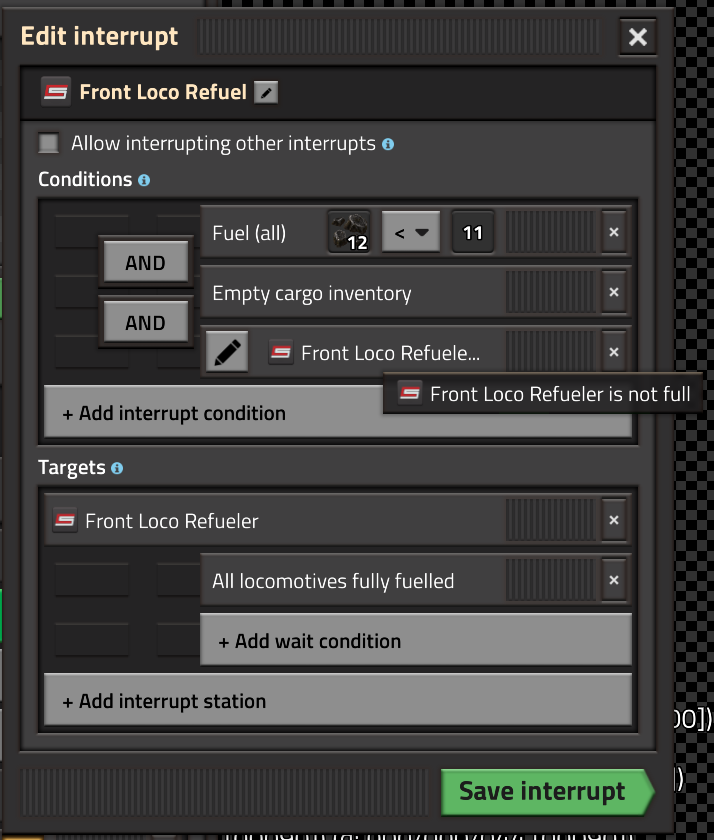The height and width of the screenshot is (840, 714).
Task: Toggle the second AND operator to OR
Action: 146,322
